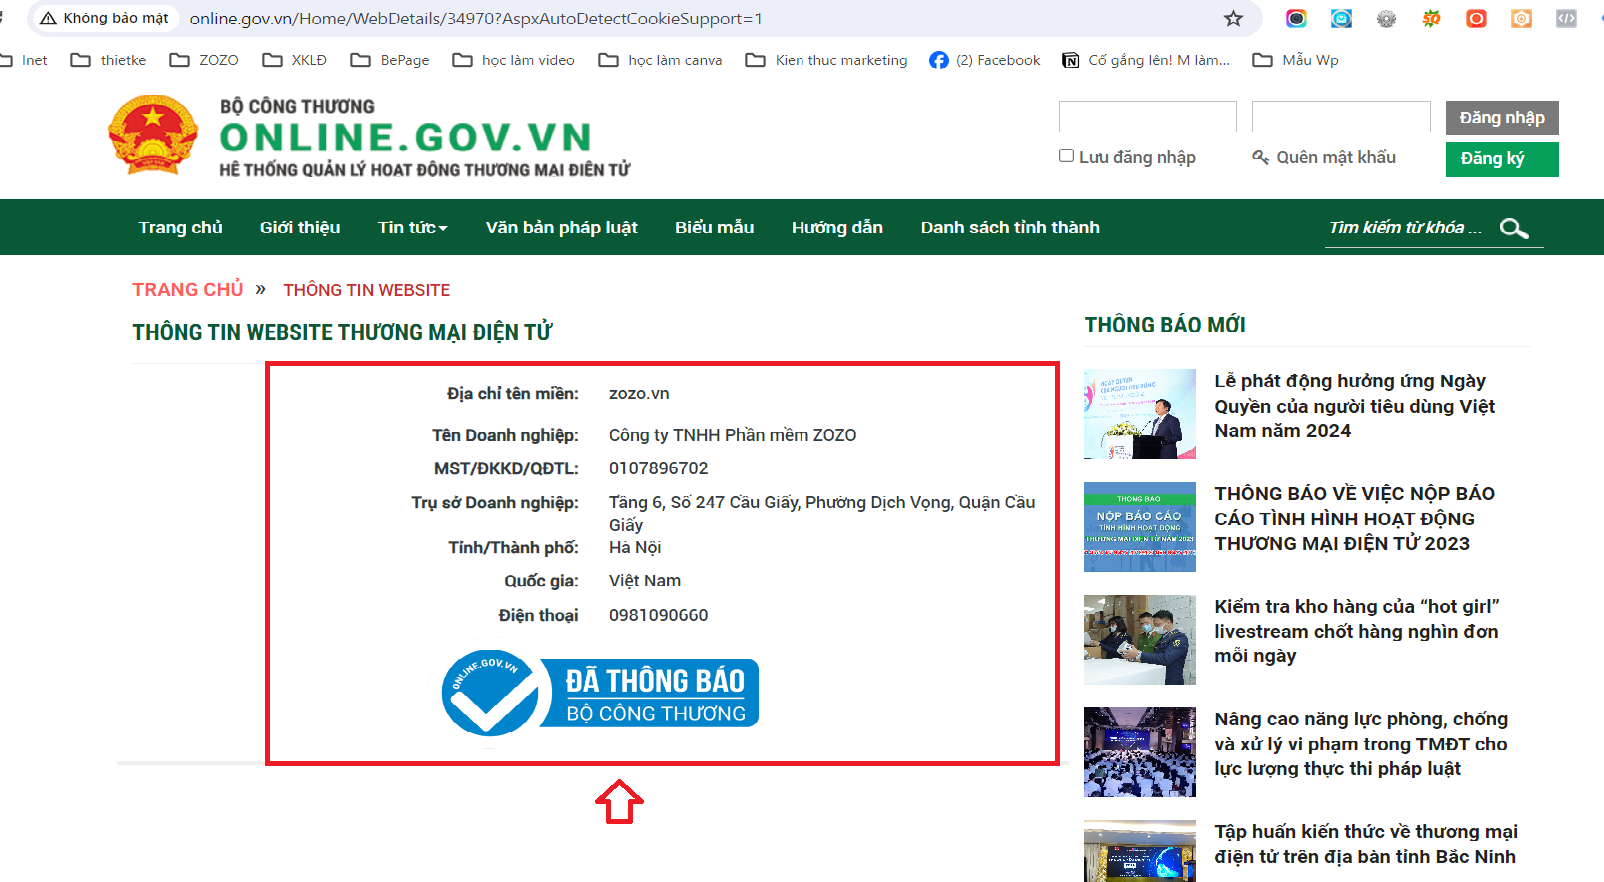Open 'Lễ phát động hưởng ứng Ngày Quyền' article
Screen dimensions: 1604x882
[x=1354, y=406]
